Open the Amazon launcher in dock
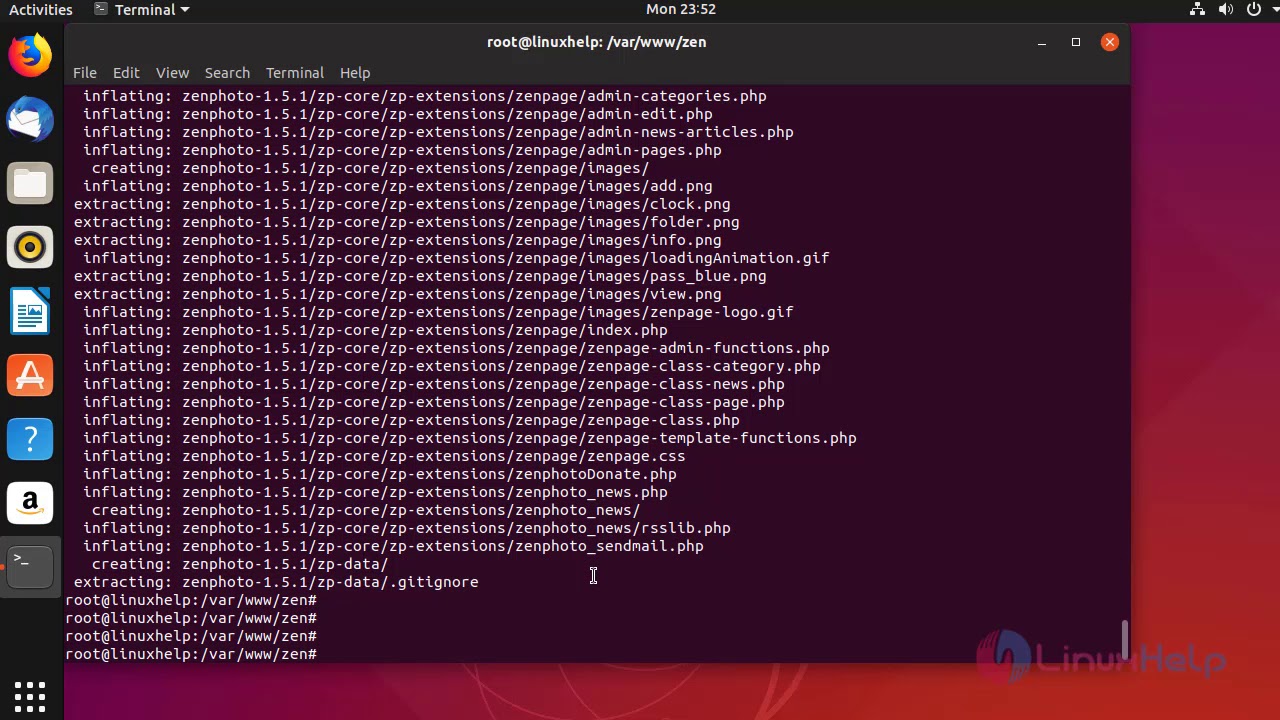The image size is (1280, 720). coord(30,503)
